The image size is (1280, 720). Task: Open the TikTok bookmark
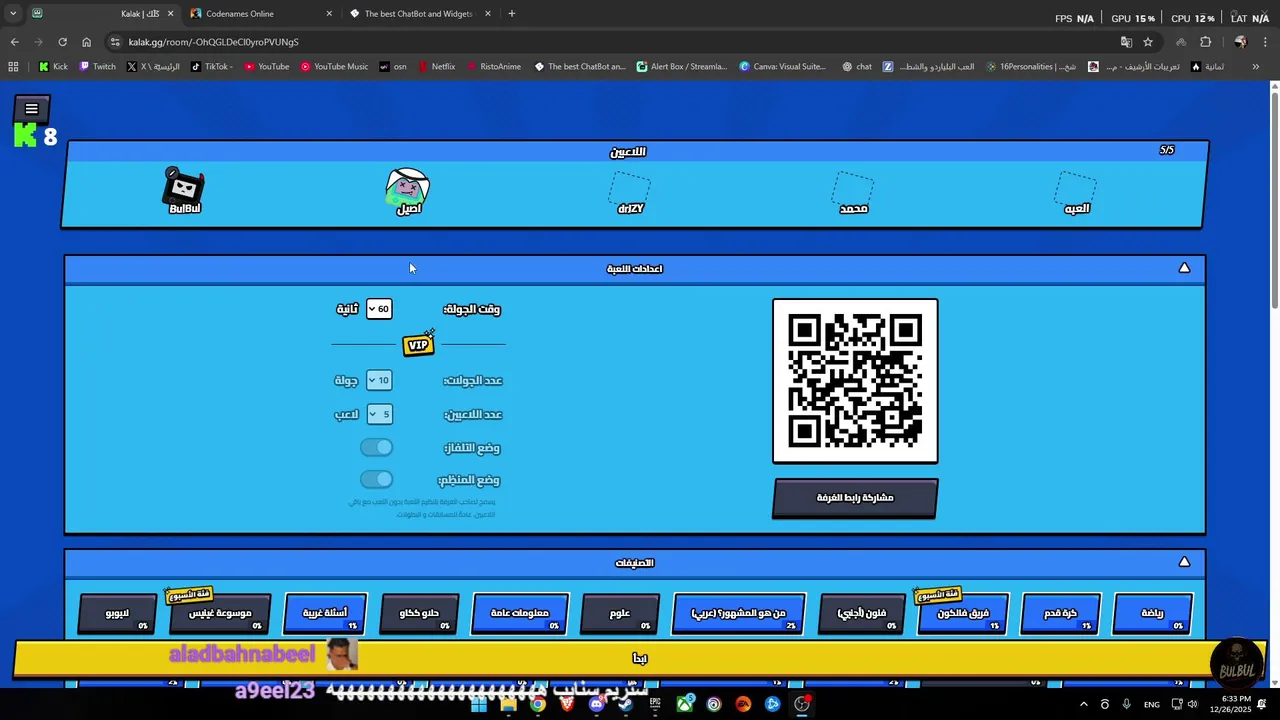pos(211,67)
